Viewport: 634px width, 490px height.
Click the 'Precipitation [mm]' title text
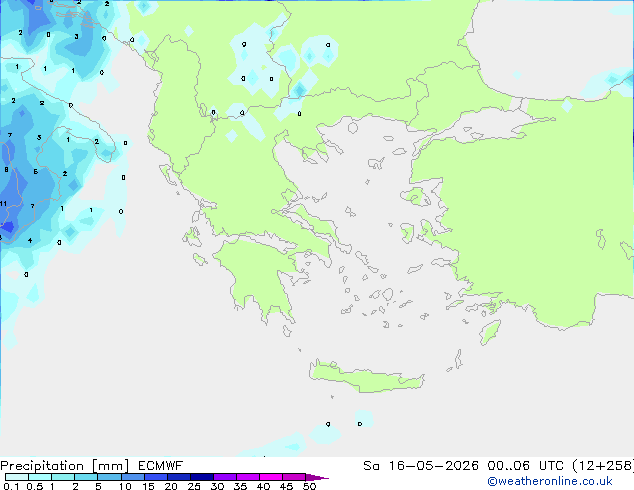64,466
